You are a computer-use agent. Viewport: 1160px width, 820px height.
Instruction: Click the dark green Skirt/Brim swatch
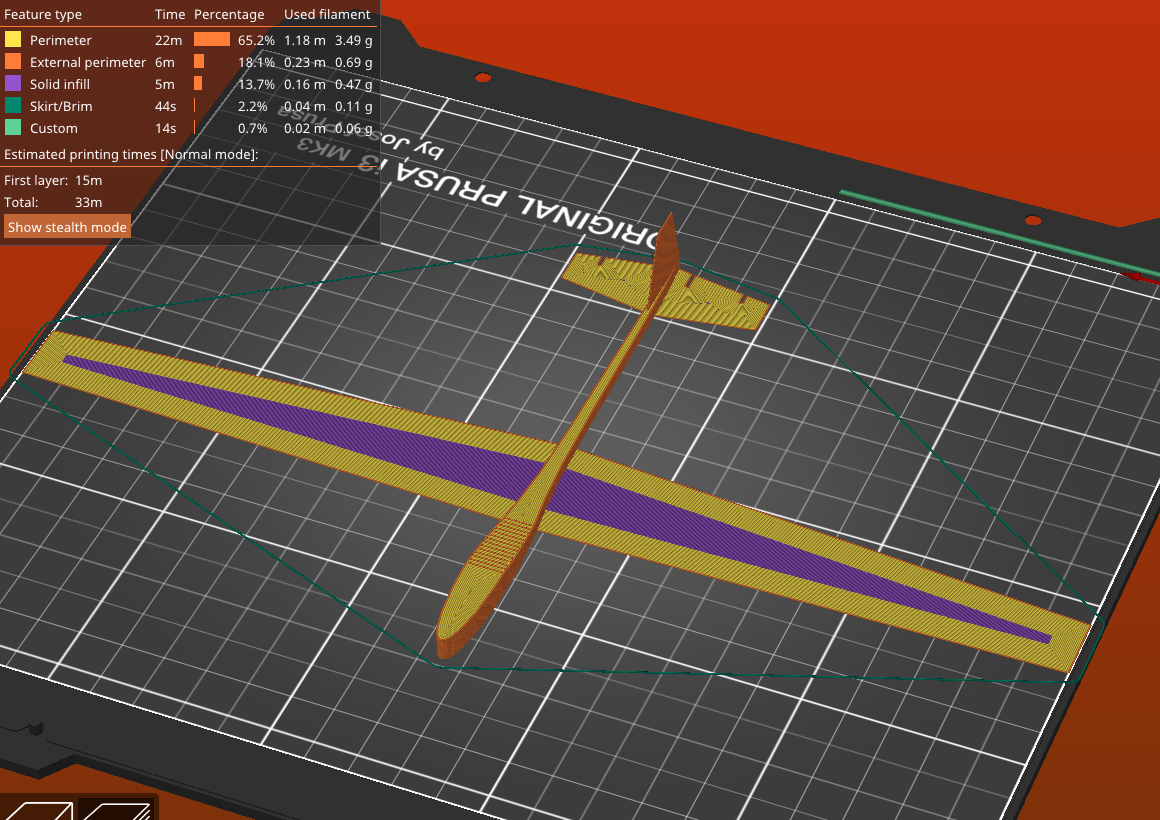13,106
